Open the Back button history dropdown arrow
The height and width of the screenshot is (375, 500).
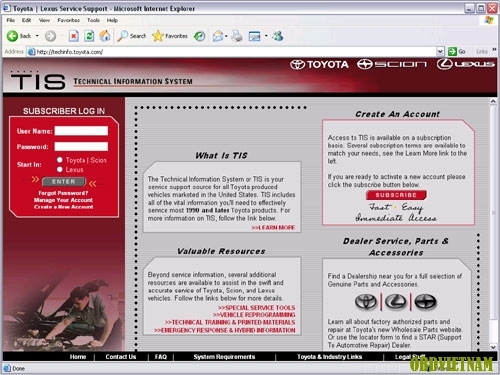tap(37, 36)
